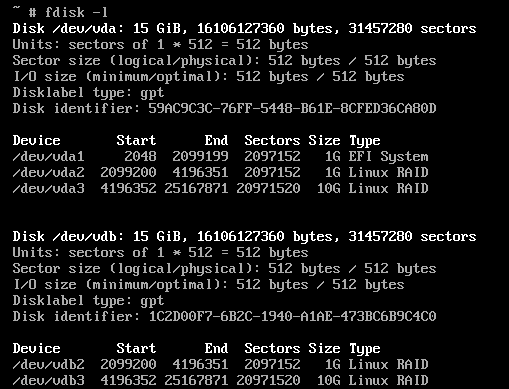Click the second table's Type column header
The height and width of the screenshot is (389, 509).
click(x=365, y=349)
